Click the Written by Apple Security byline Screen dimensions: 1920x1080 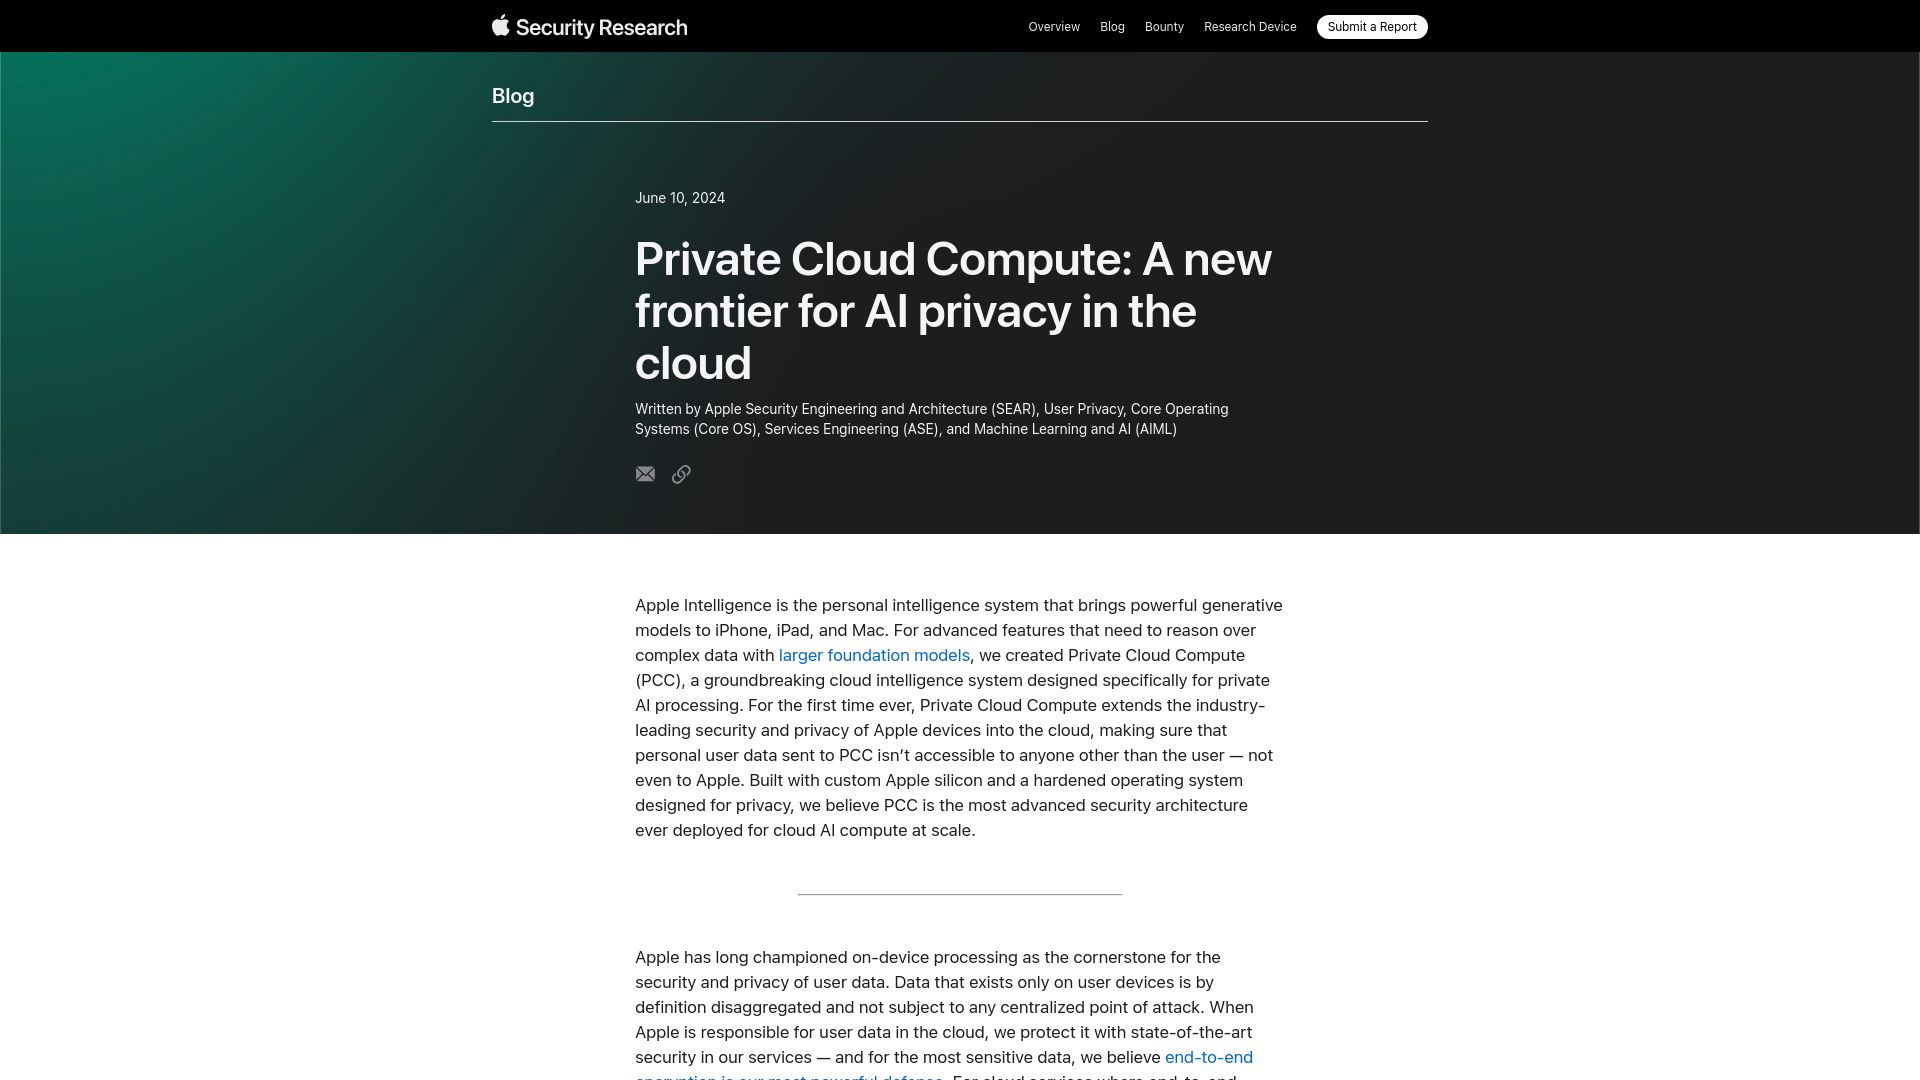click(931, 419)
